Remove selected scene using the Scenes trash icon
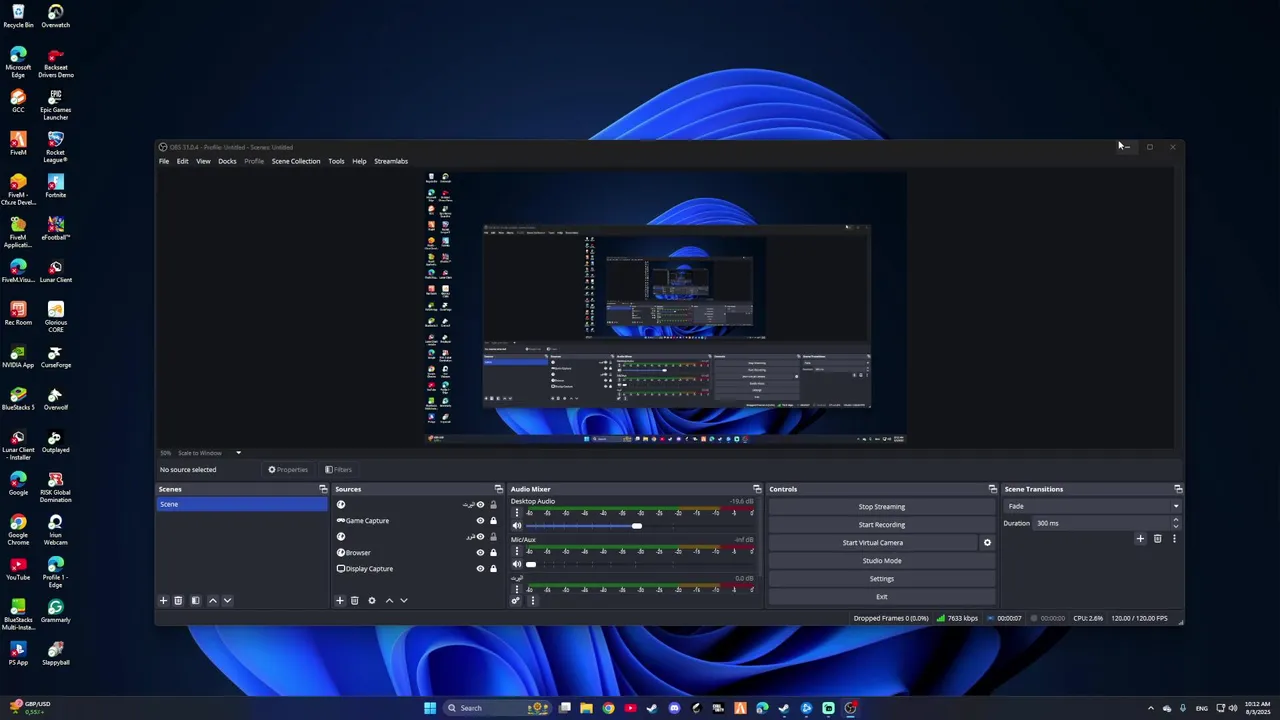Viewport: 1280px width, 720px height. (x=178, y=601)
